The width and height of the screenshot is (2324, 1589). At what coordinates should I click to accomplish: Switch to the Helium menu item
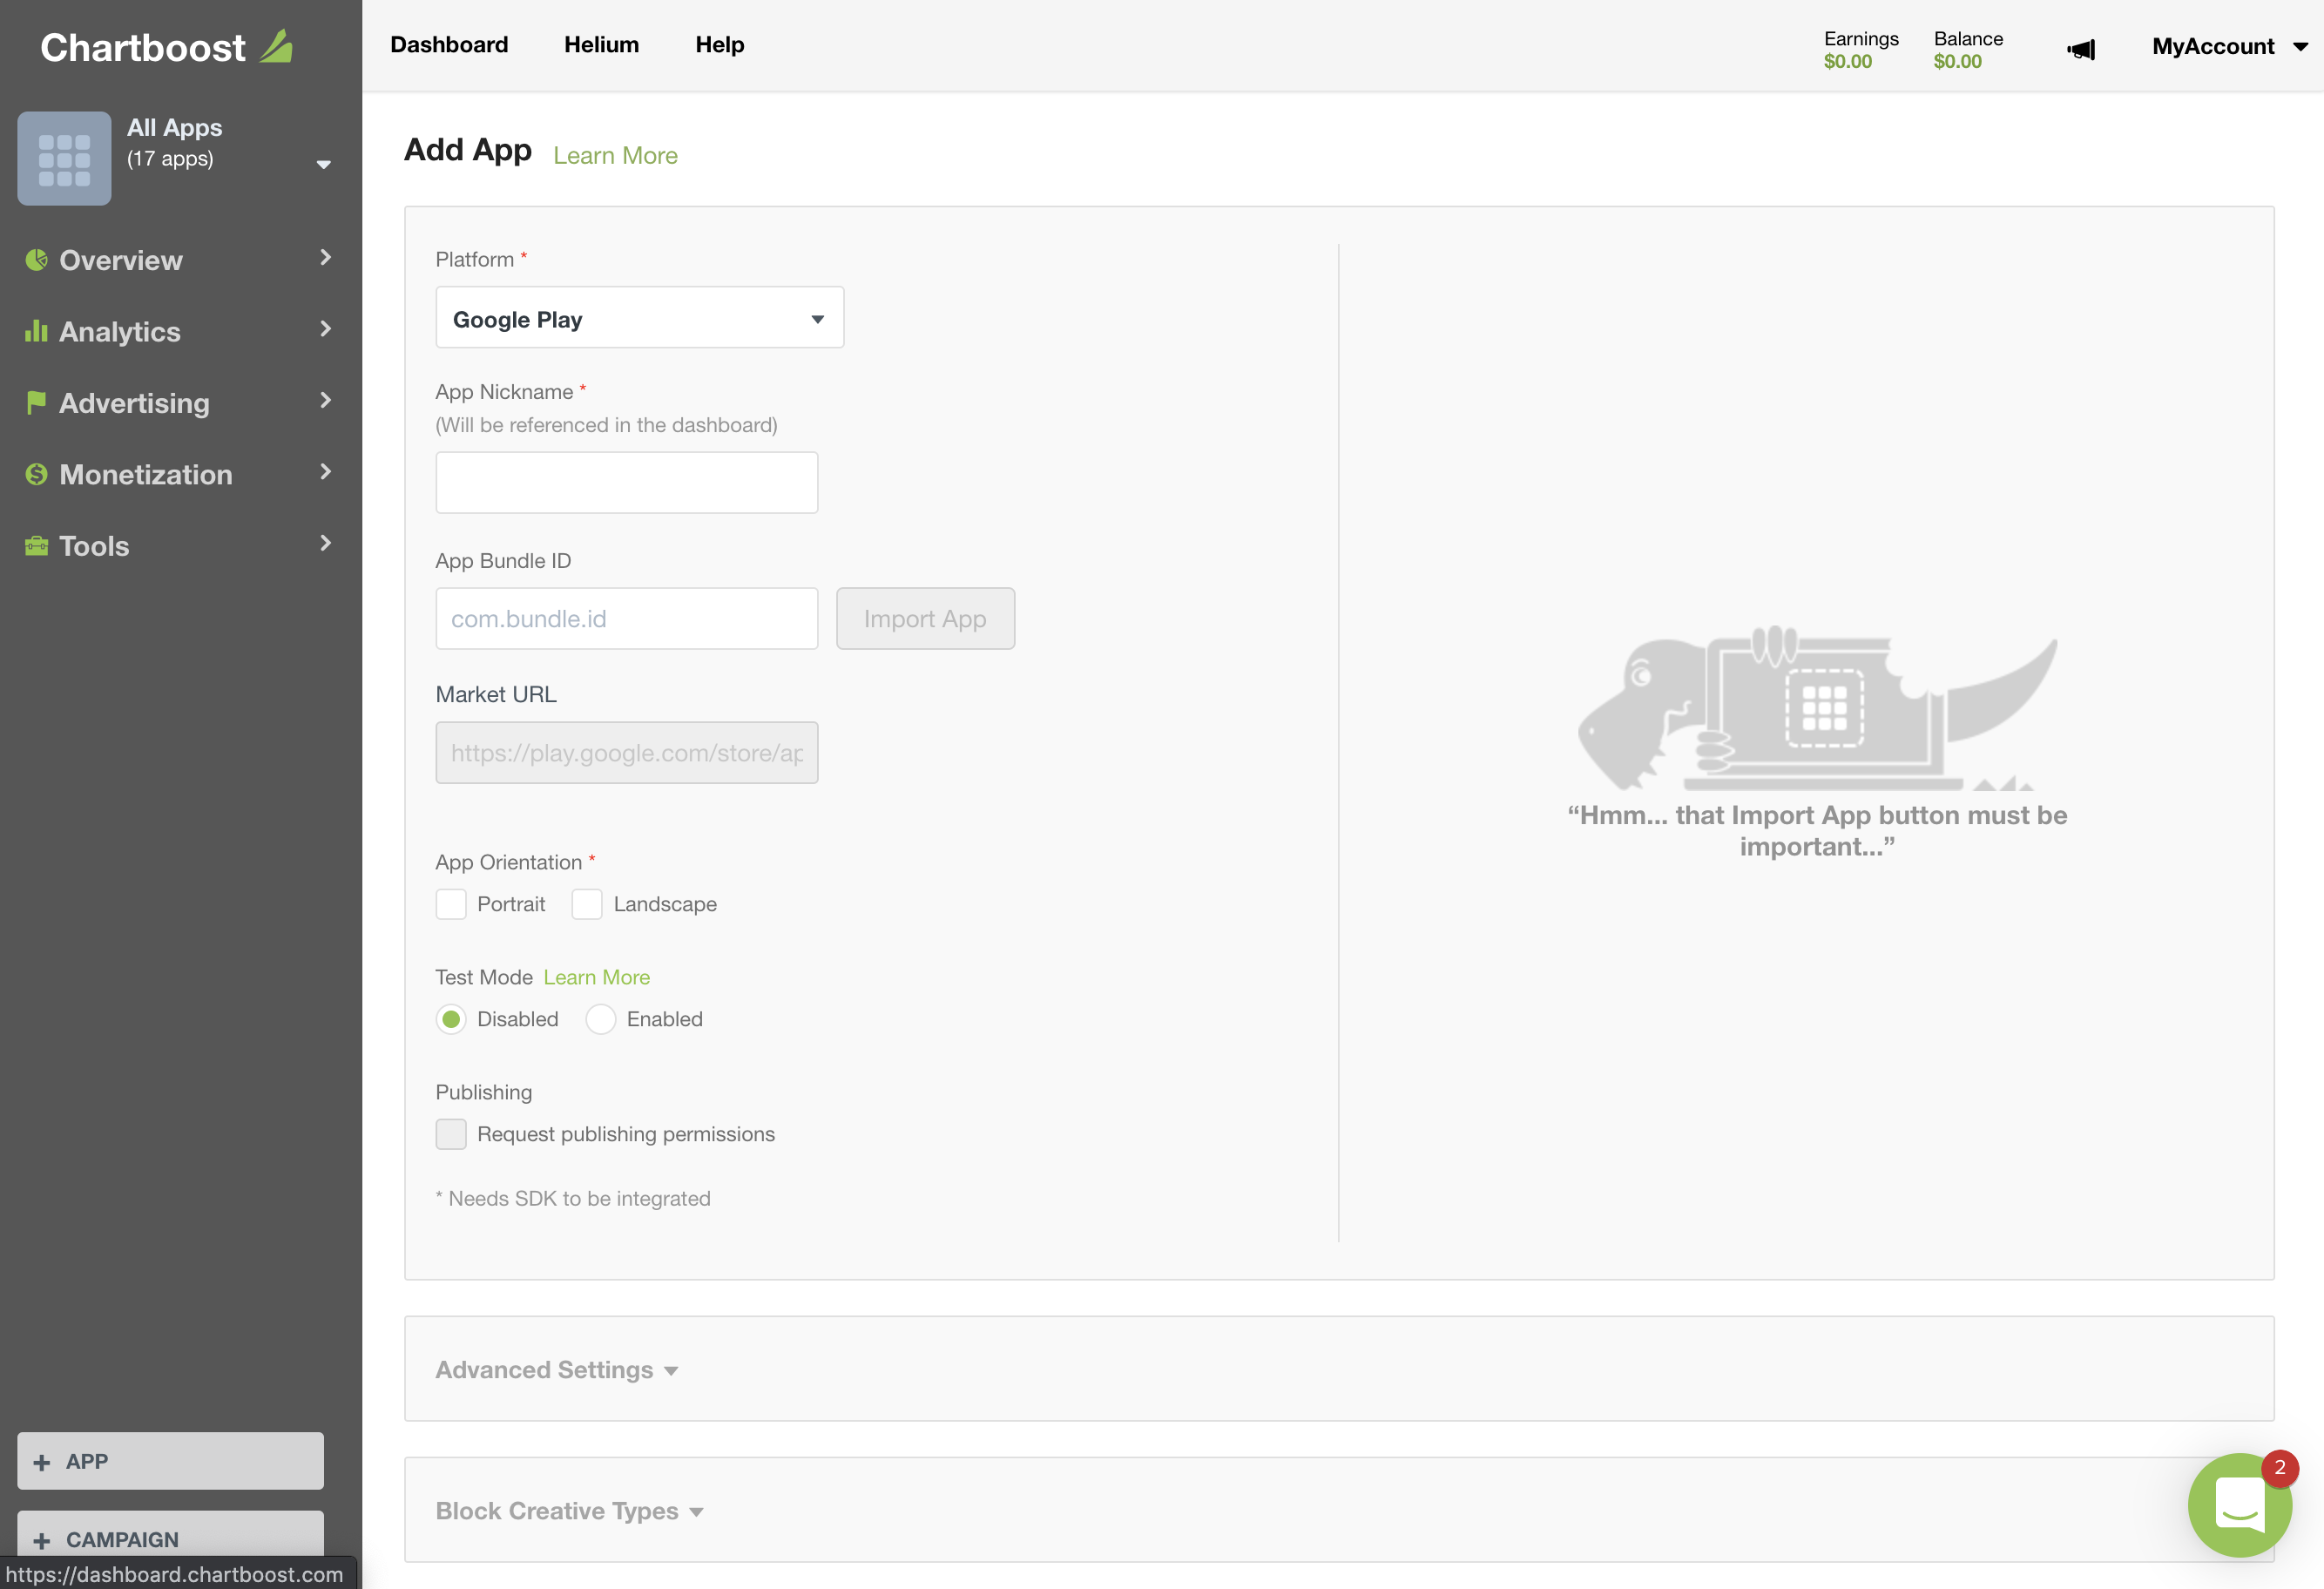(601, 45)
